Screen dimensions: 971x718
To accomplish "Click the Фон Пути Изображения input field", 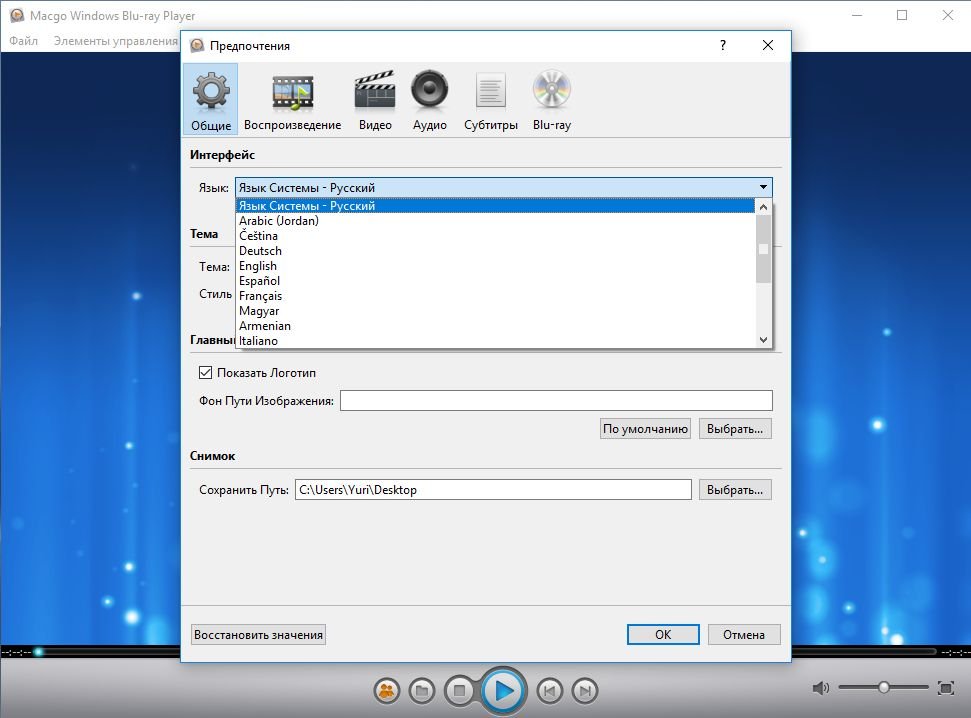I will coord(556,400).
